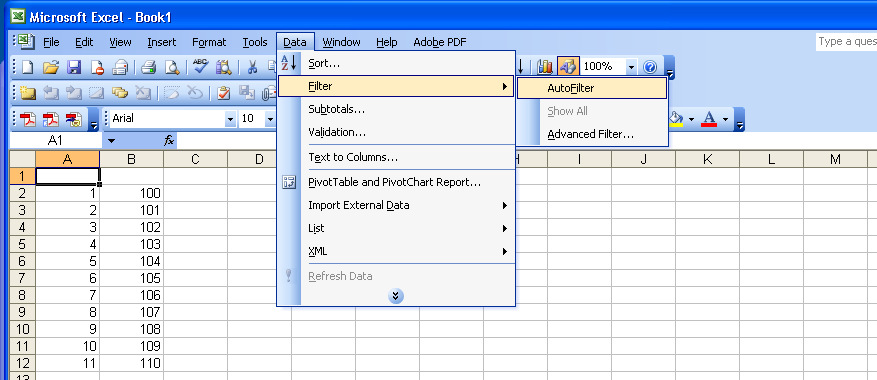Open the Name Box dropdown arrow
The height and width of the screenshot is (380, 877).
[x=111, y=140]
